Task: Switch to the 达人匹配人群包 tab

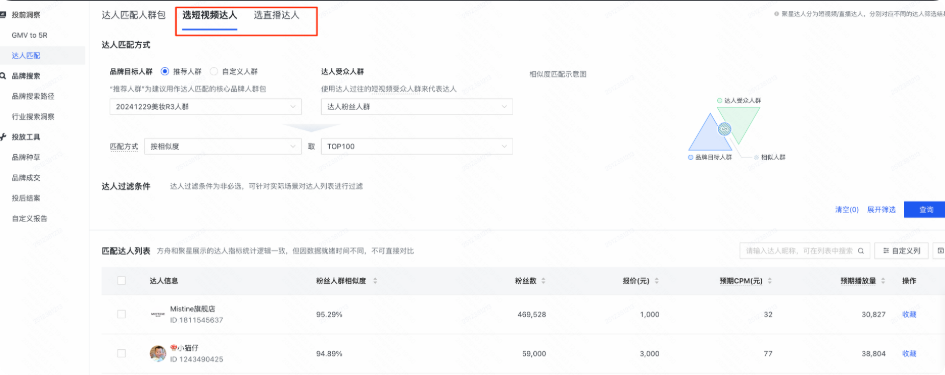Action: (x=133, y=15)
